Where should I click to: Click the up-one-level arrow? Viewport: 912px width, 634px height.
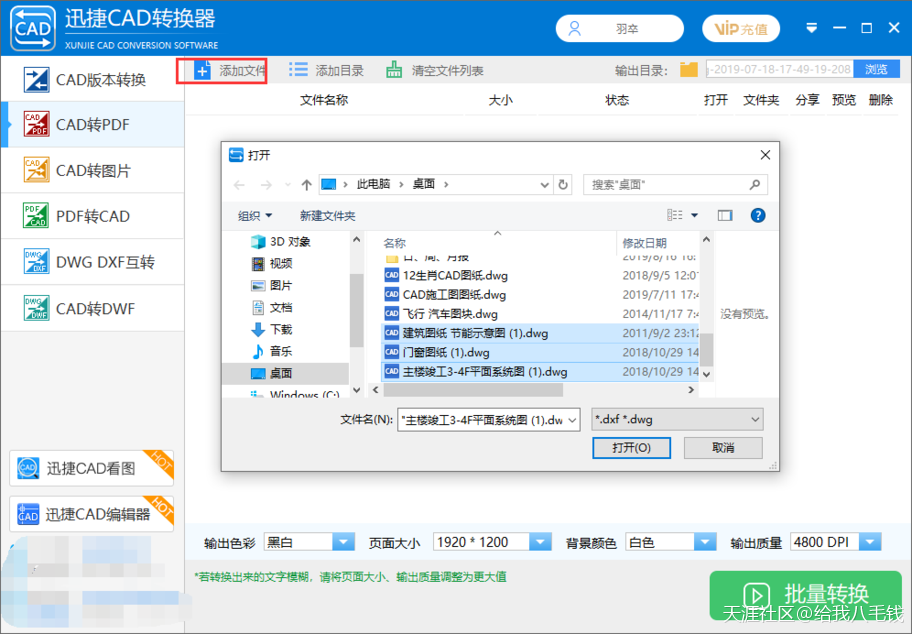click(307, 185)
